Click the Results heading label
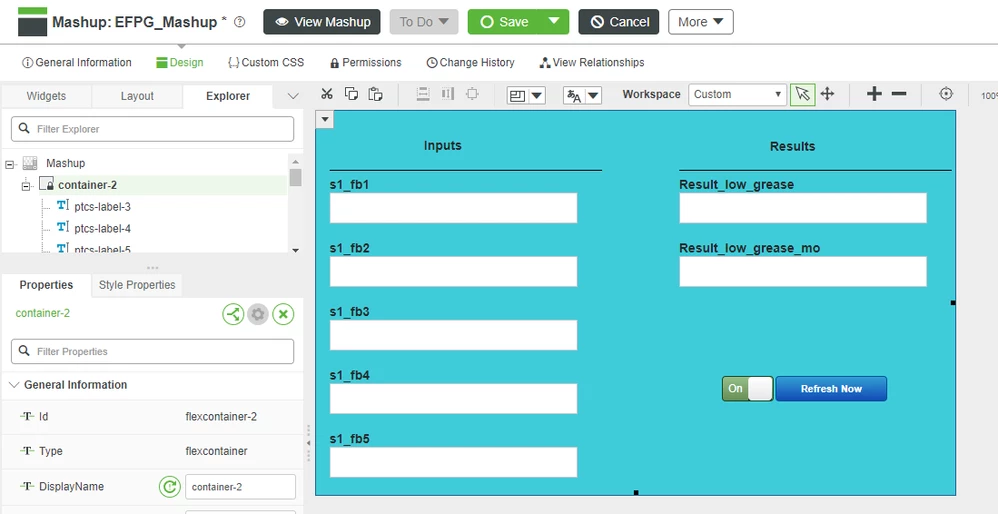 [792, 146]
